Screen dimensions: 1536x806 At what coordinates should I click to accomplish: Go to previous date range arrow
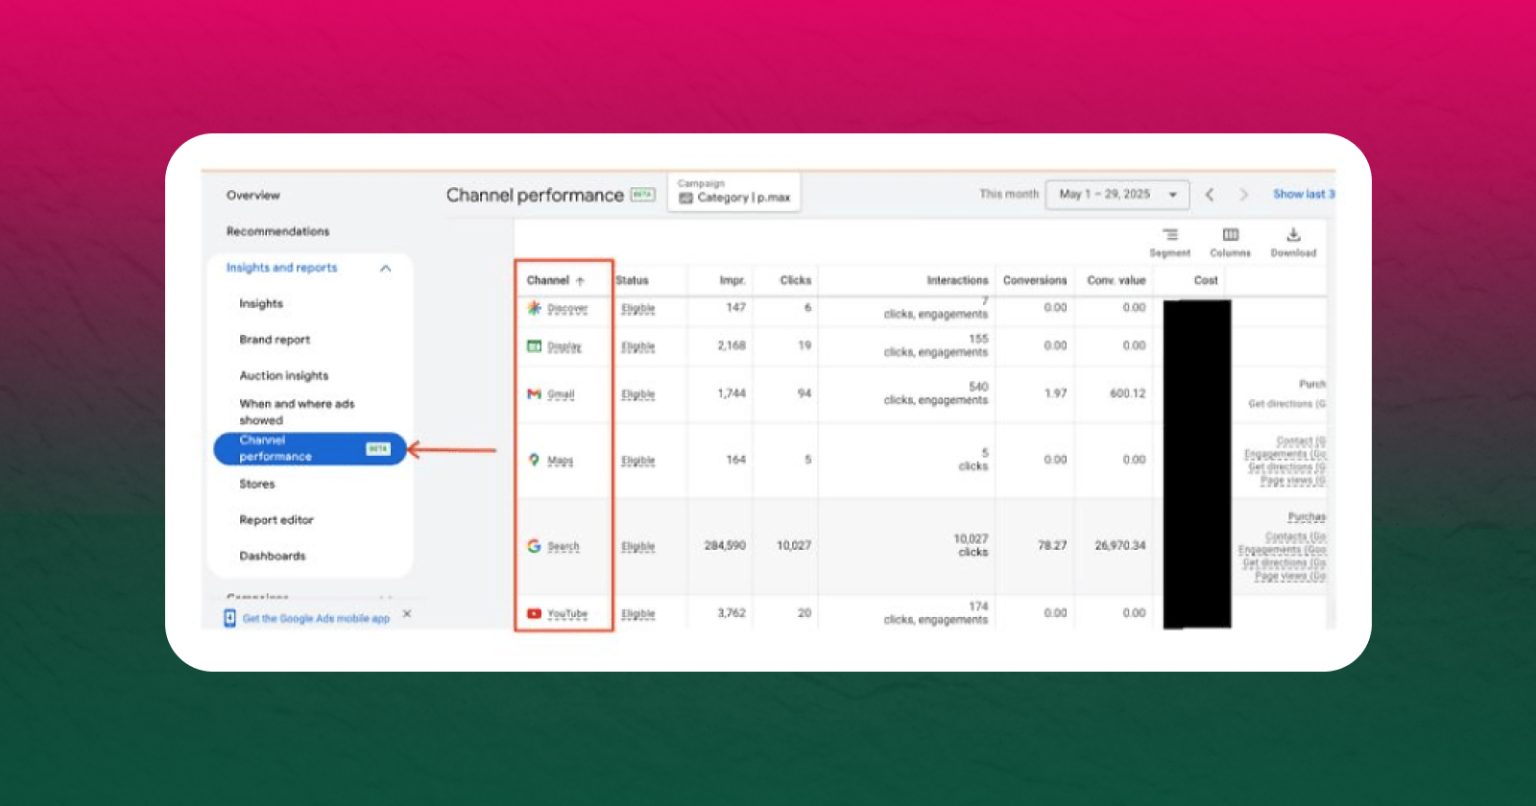[1209, 195]
